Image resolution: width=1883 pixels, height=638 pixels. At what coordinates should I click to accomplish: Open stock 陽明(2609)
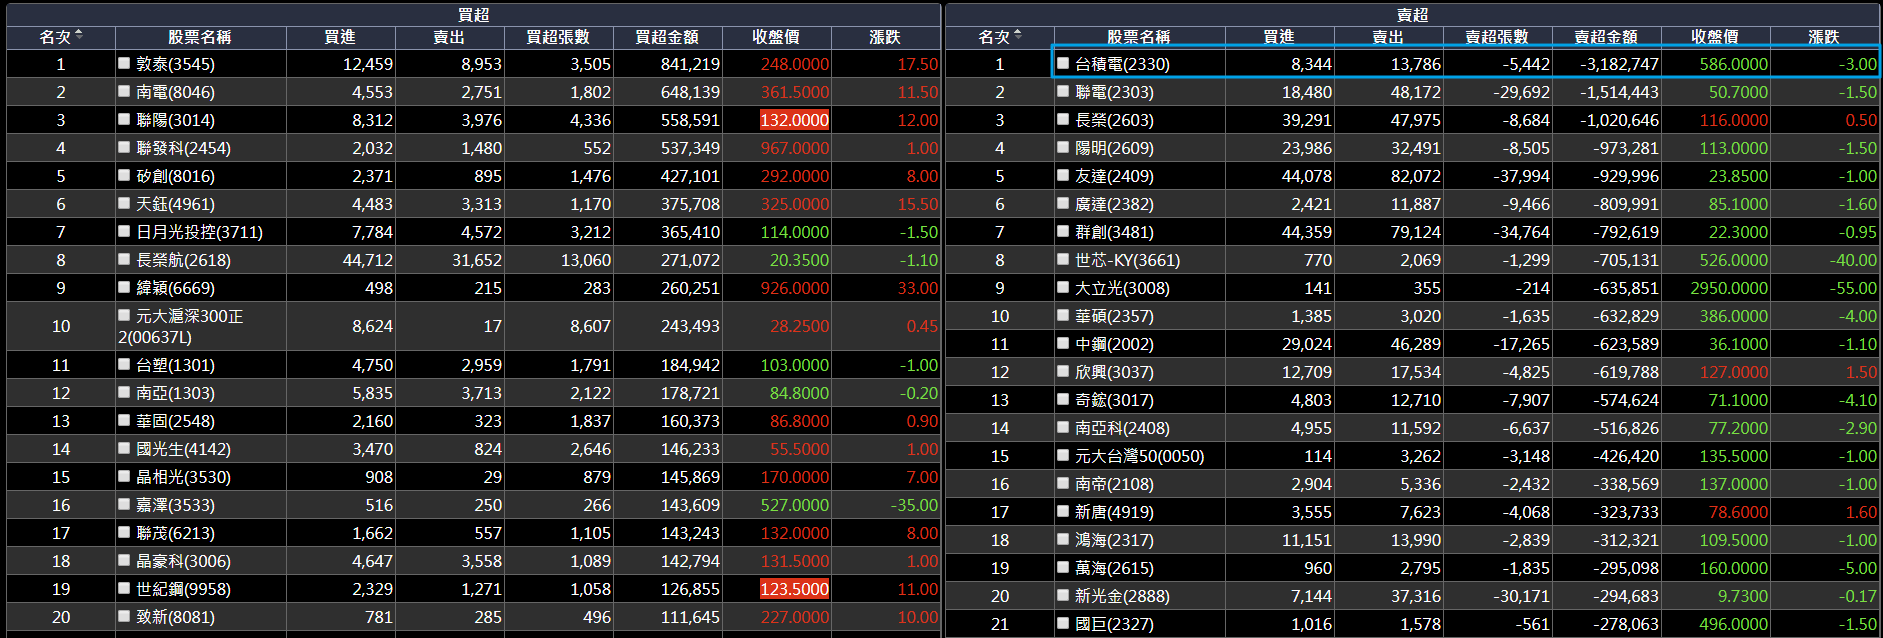pyautogui.click(x=1114, y=148)
